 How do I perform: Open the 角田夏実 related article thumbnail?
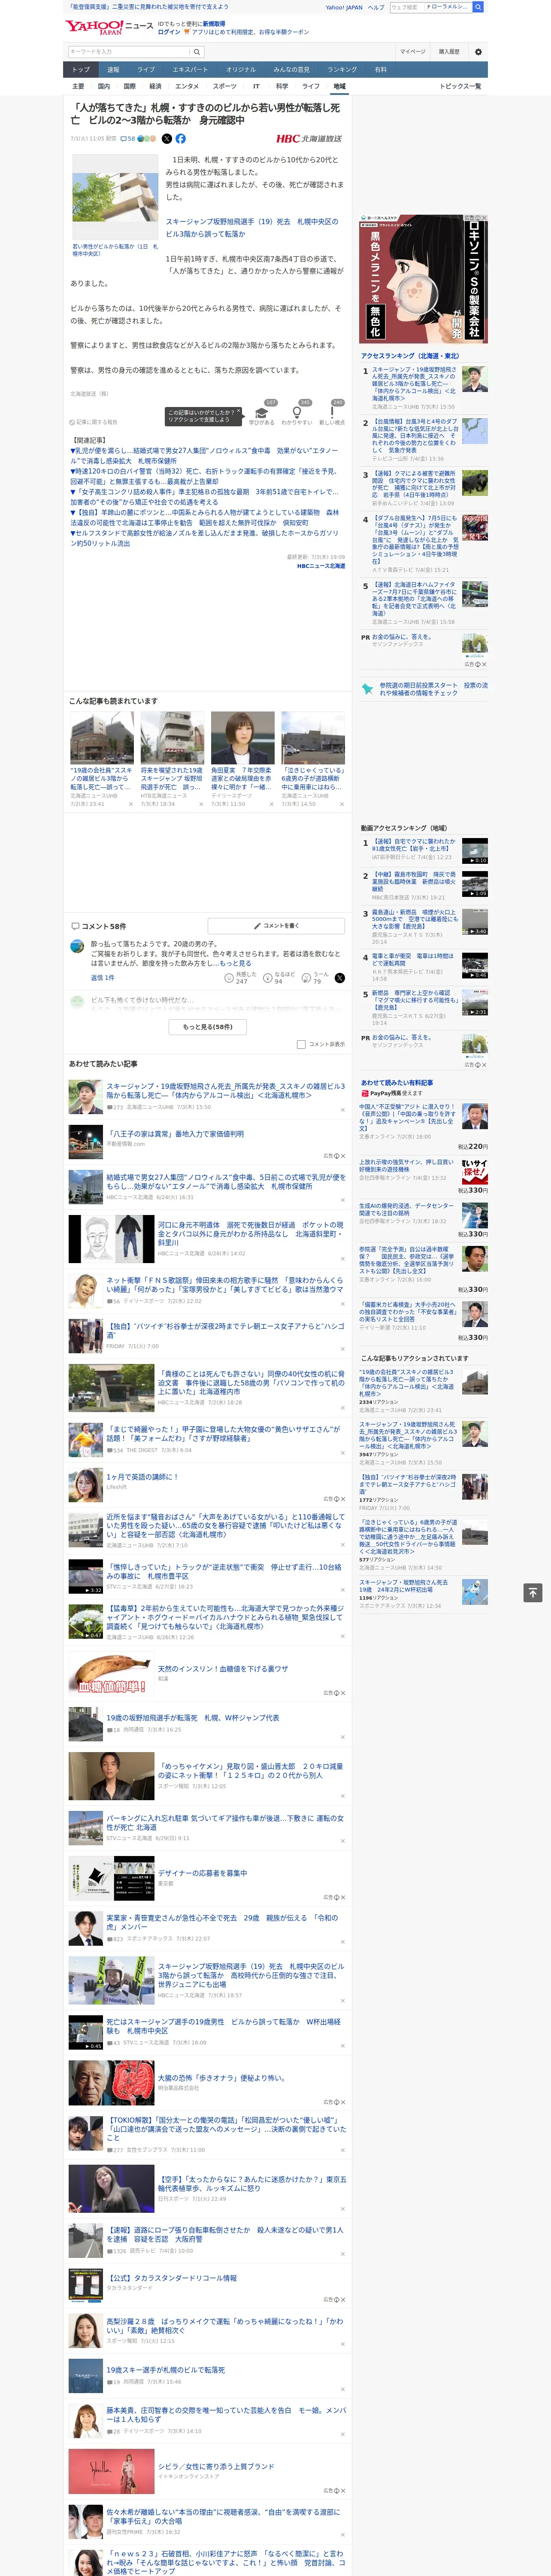pyautogui.click(x=243, y=738)
